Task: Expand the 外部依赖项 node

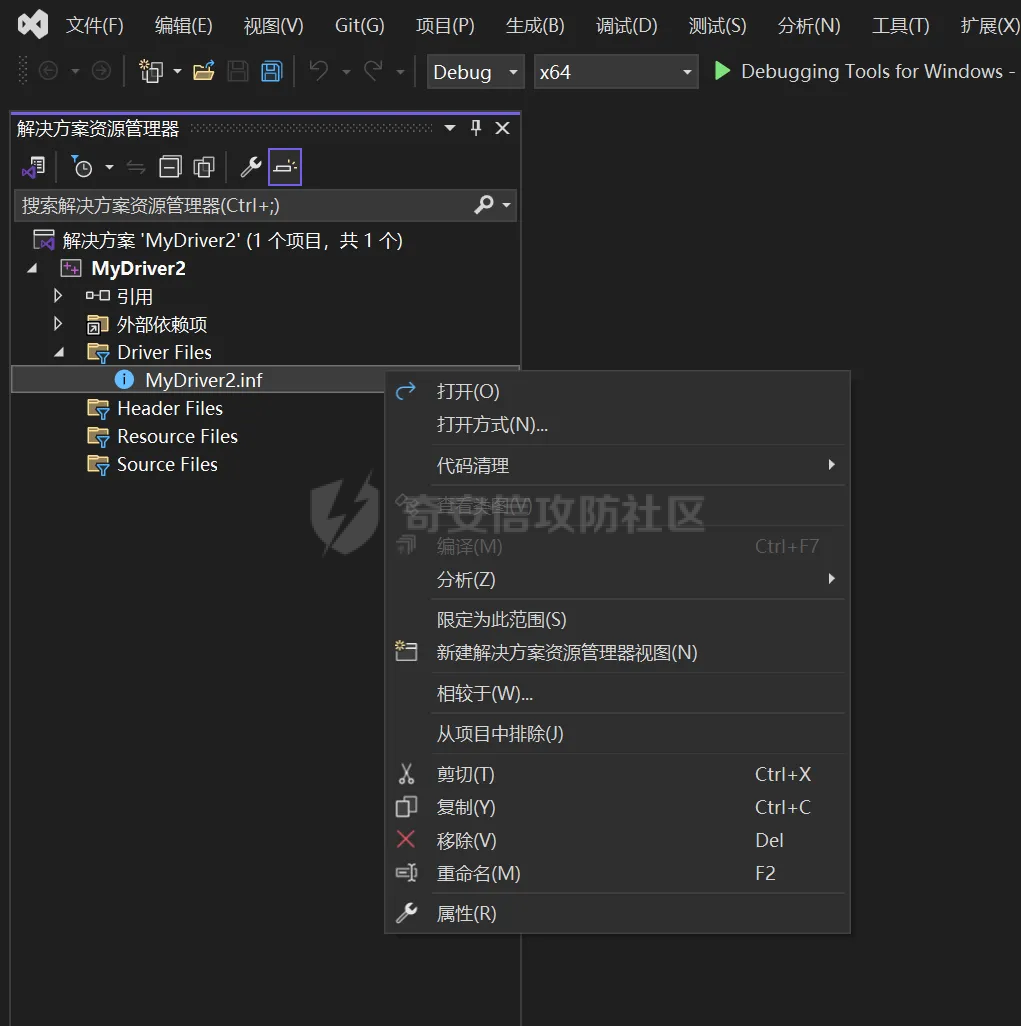Action: point(58,324)
